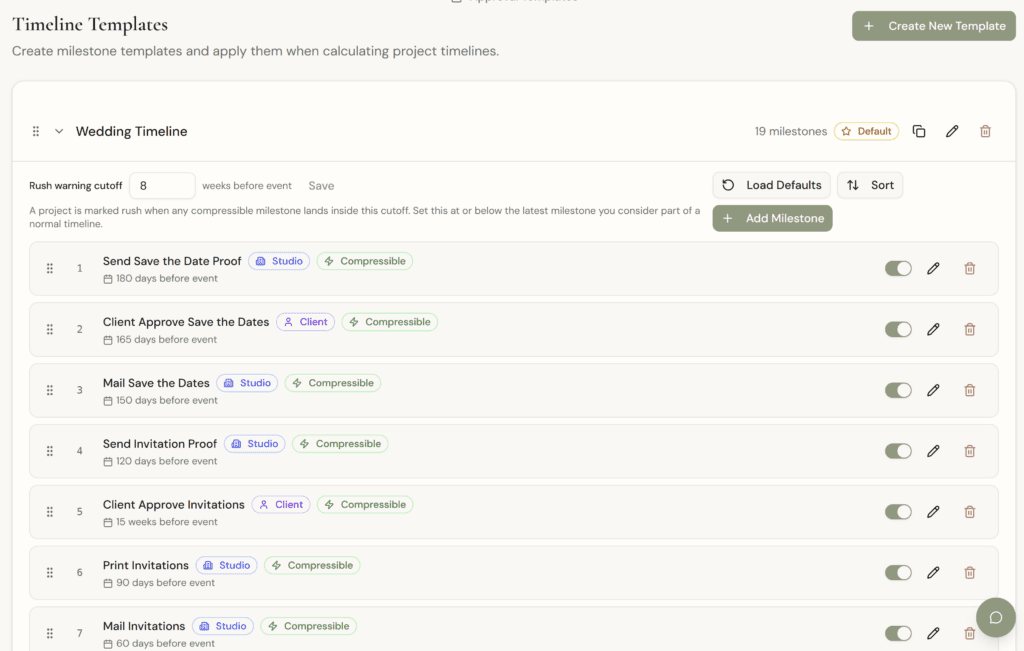Edit Send Save the Date Proof milestone

[933, 268]
